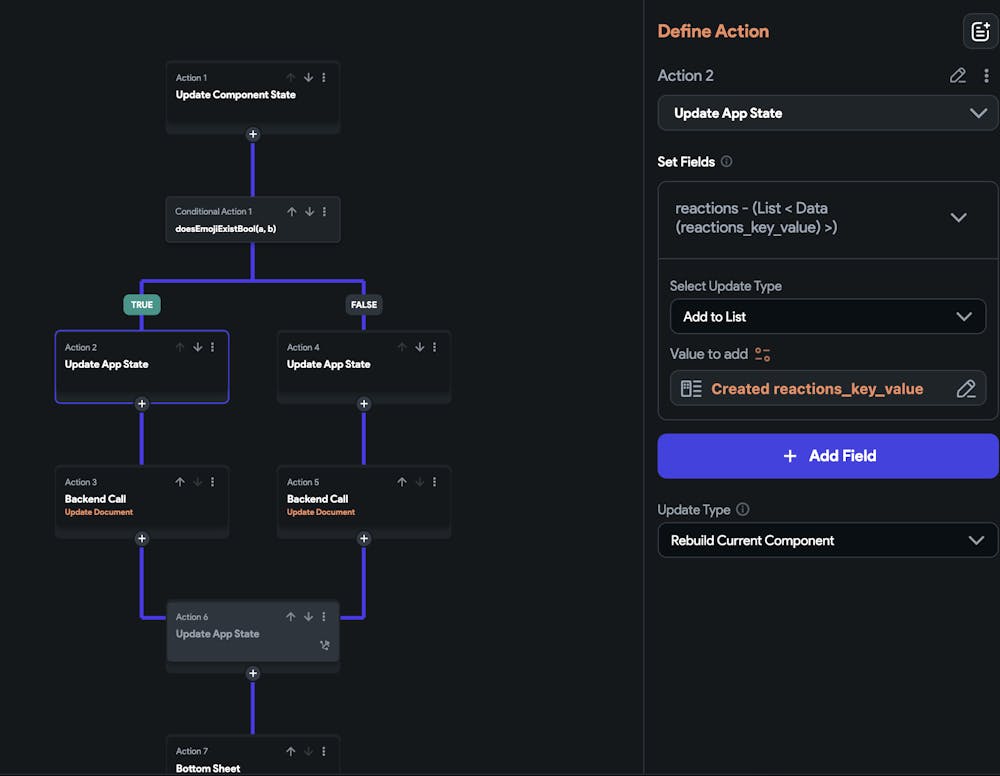The image size is (1000, 776).
Task: Click the branch icon on Action 6 node
Action: click(x=324, y=645)
